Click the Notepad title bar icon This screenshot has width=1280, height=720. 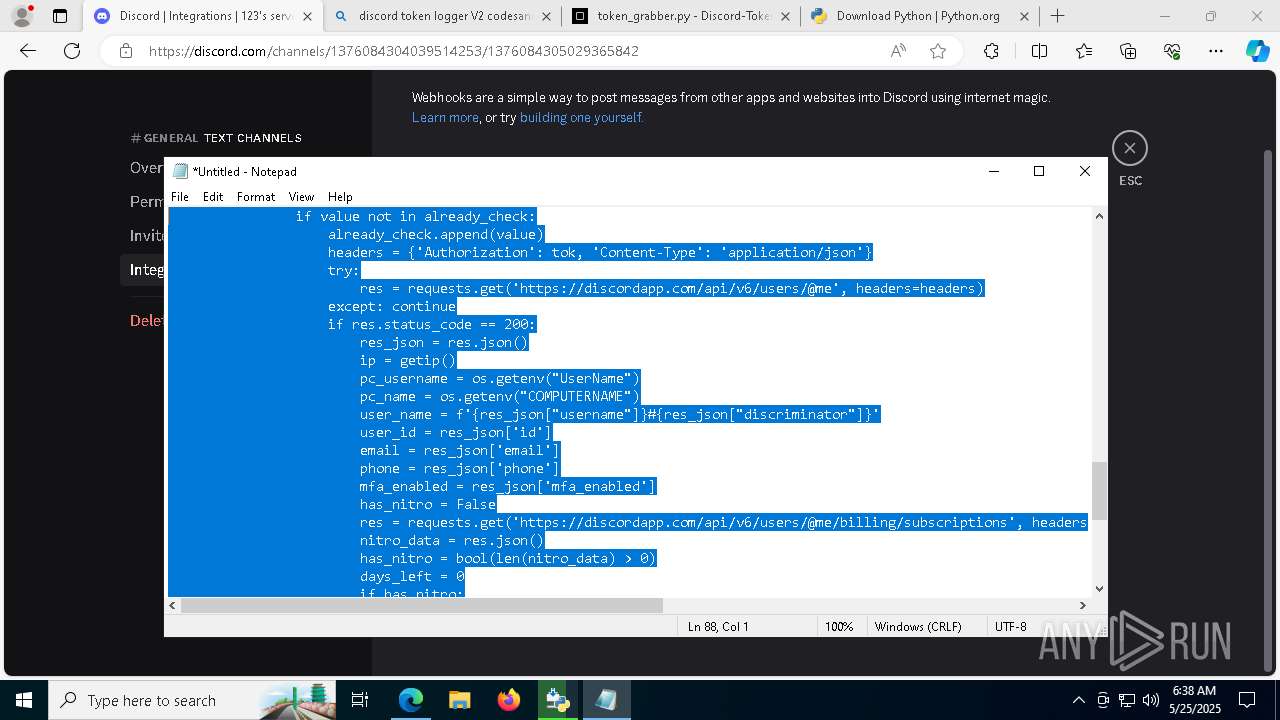[180, 171]
